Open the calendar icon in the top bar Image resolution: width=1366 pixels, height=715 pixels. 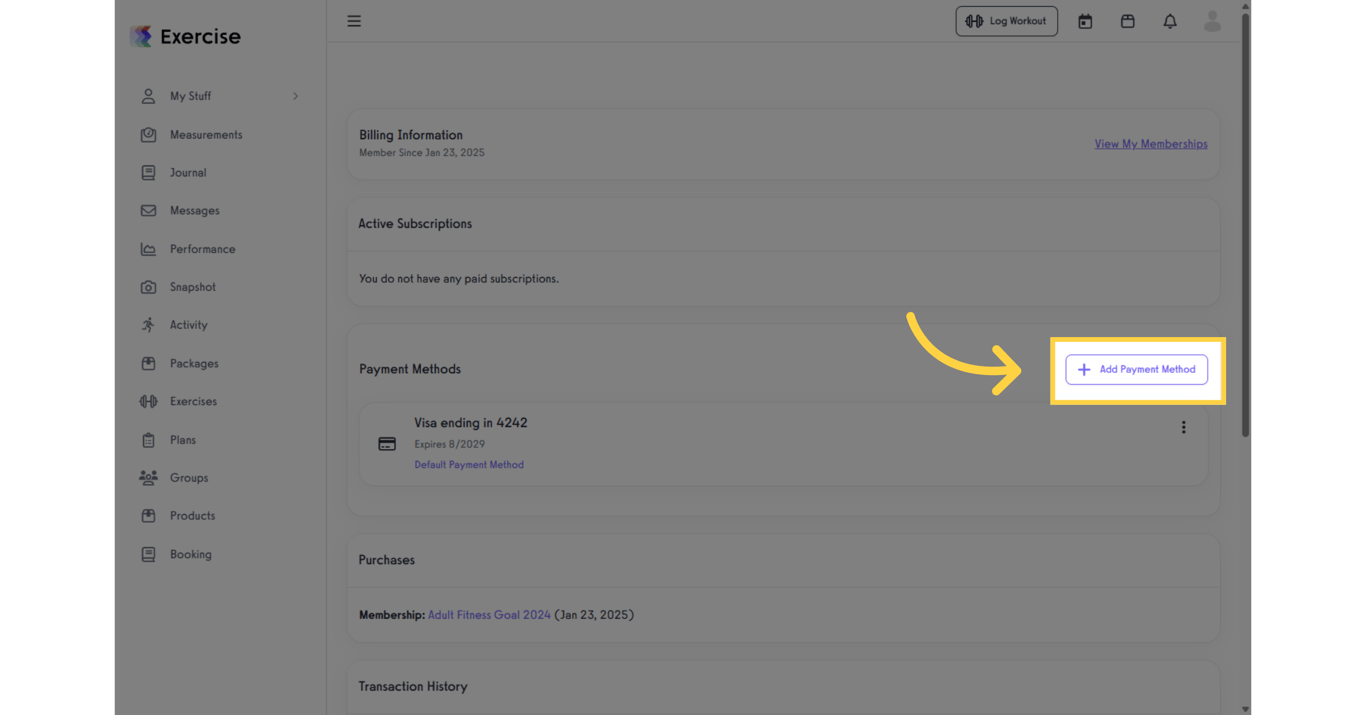coord(1085,21)
